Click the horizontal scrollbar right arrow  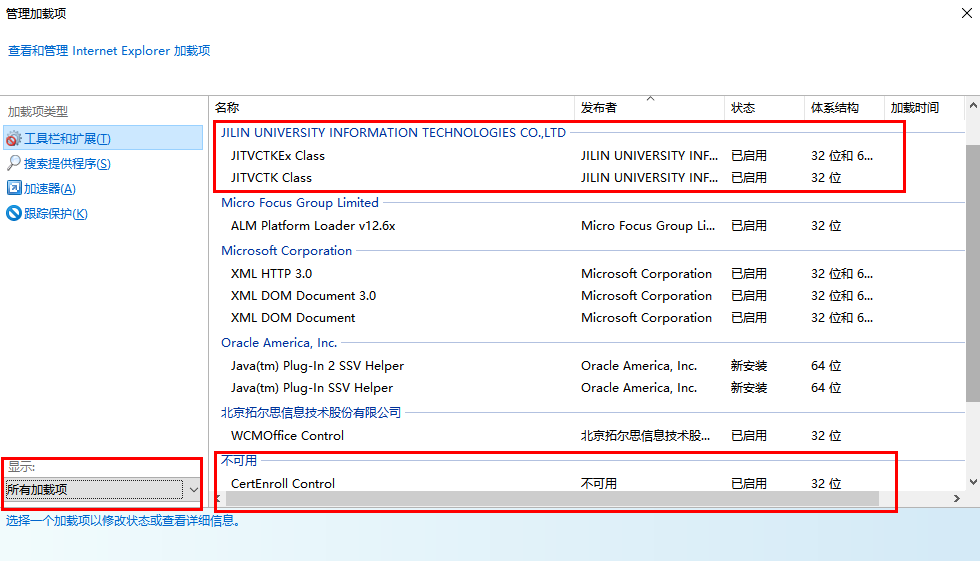956,498
